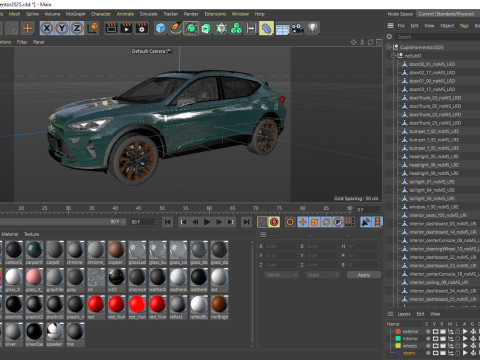Select window_f_00 object in Object Manager
This screenshot has height=360, width=480.
pyautogui.click(x=433, y=207)
